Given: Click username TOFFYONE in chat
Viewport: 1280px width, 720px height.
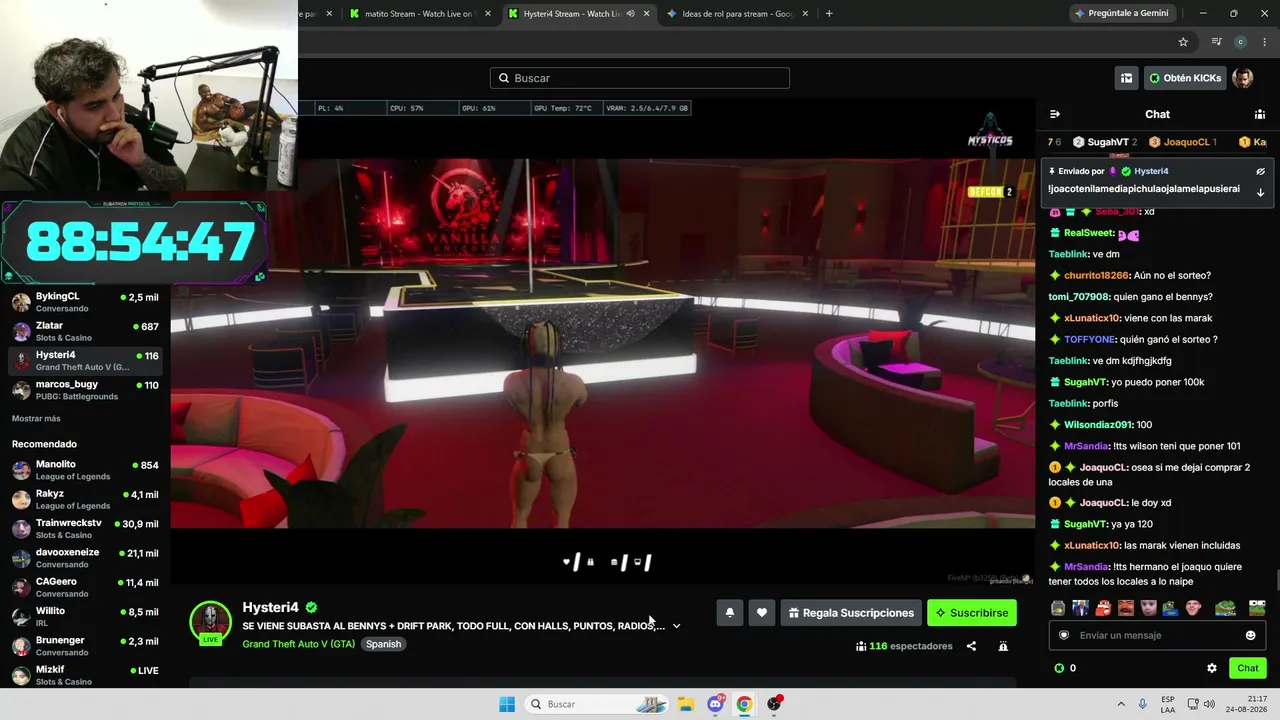Looking at the screenshot, I should pos(1089,339).
